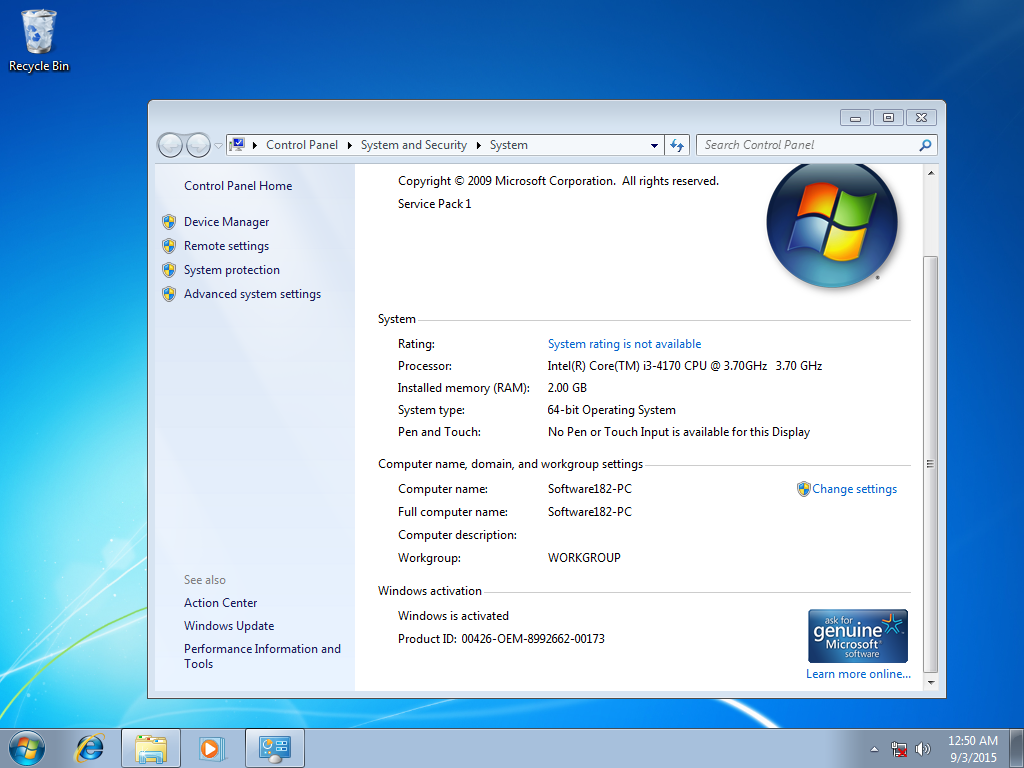Open Performance Information and Tools
The height and width of the screenshot is (768, 1024).
[262, 656]
